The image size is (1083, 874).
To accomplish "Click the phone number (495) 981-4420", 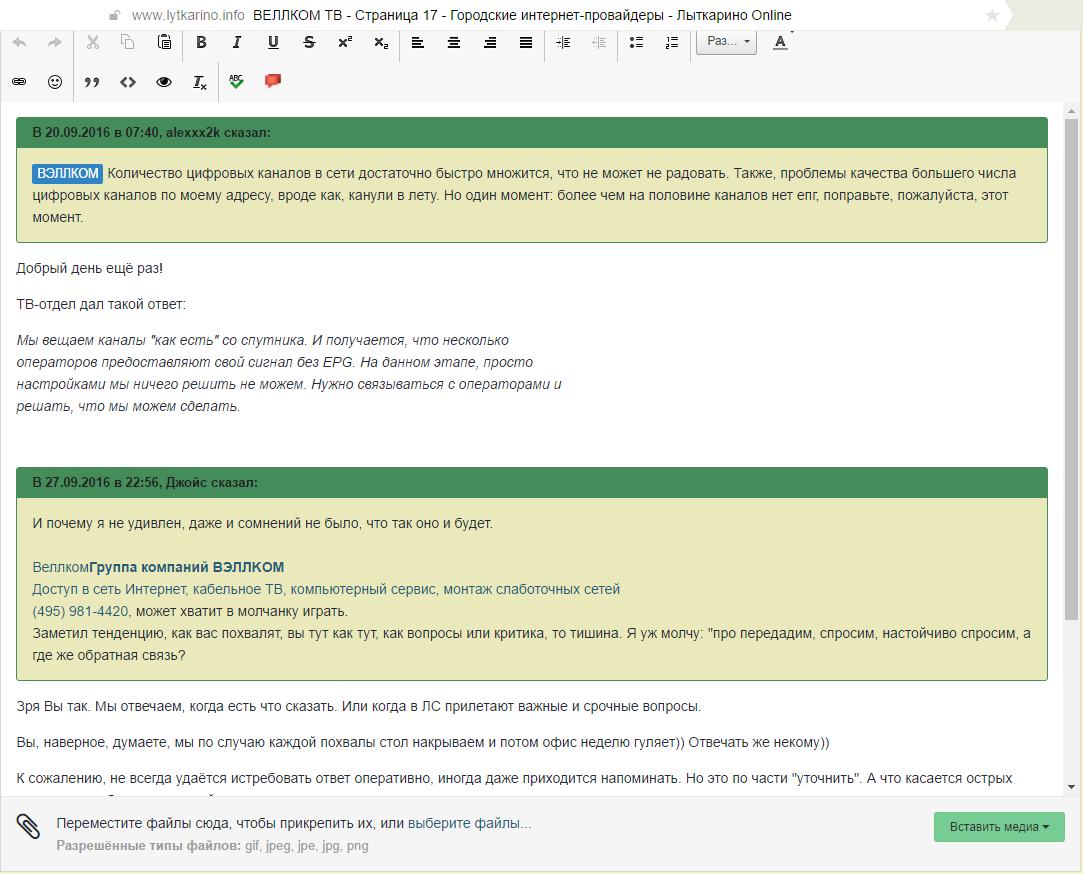I will click(80, 611).
